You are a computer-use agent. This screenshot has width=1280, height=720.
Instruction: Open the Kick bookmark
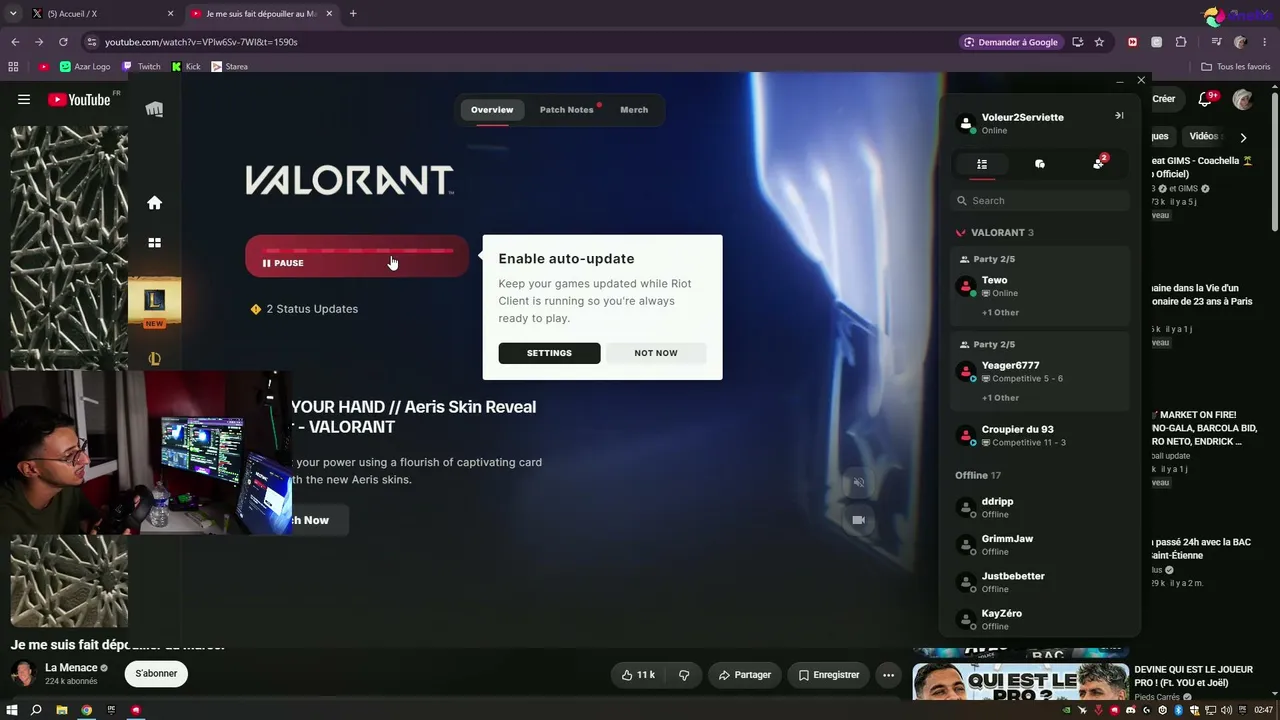click(186, 66)
